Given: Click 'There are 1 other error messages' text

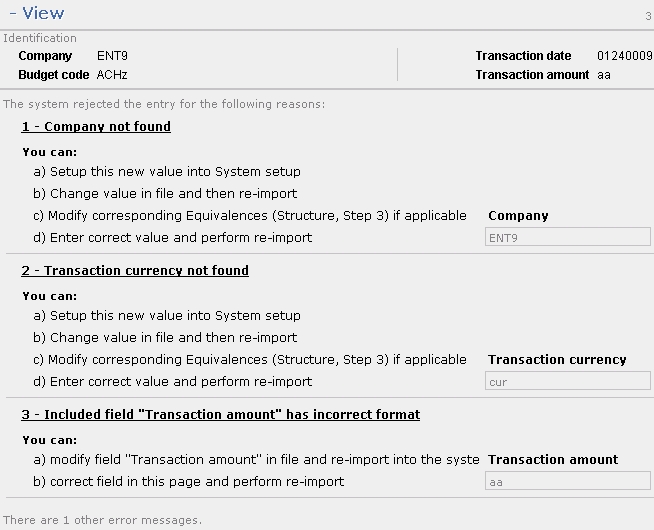Looking at the screenshot, I should 102,520.
